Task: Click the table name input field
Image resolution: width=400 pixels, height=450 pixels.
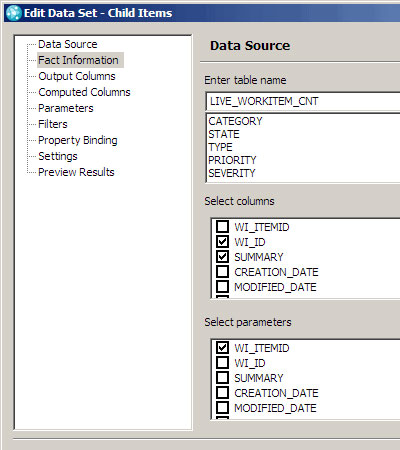Action: pyautogui.click(x=303, y=101)
